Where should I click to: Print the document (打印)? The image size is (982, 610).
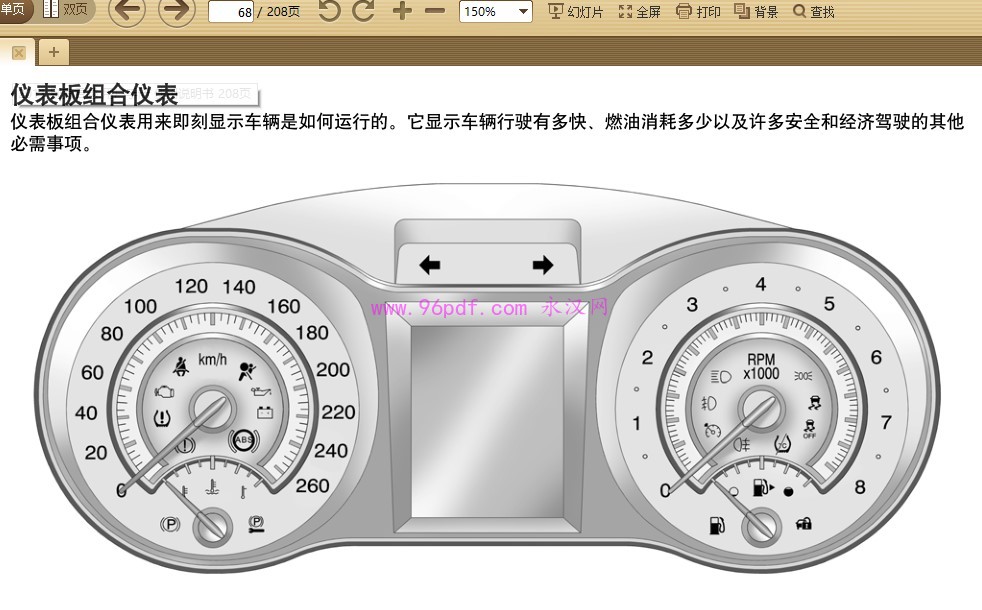coord(698,12)
